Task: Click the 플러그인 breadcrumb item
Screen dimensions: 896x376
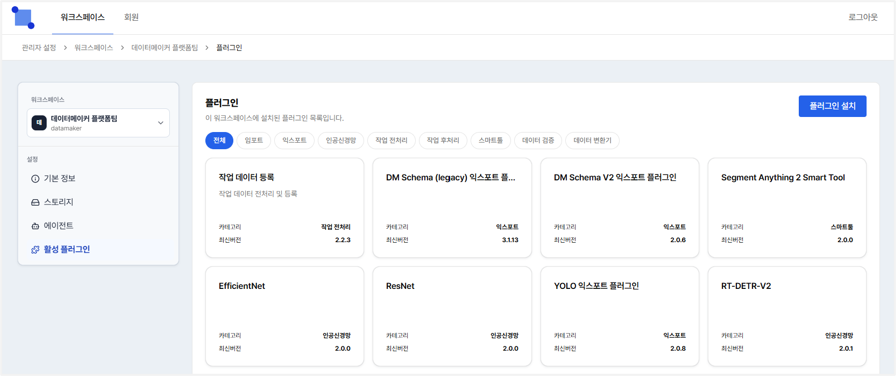Action: coord(229,48)
